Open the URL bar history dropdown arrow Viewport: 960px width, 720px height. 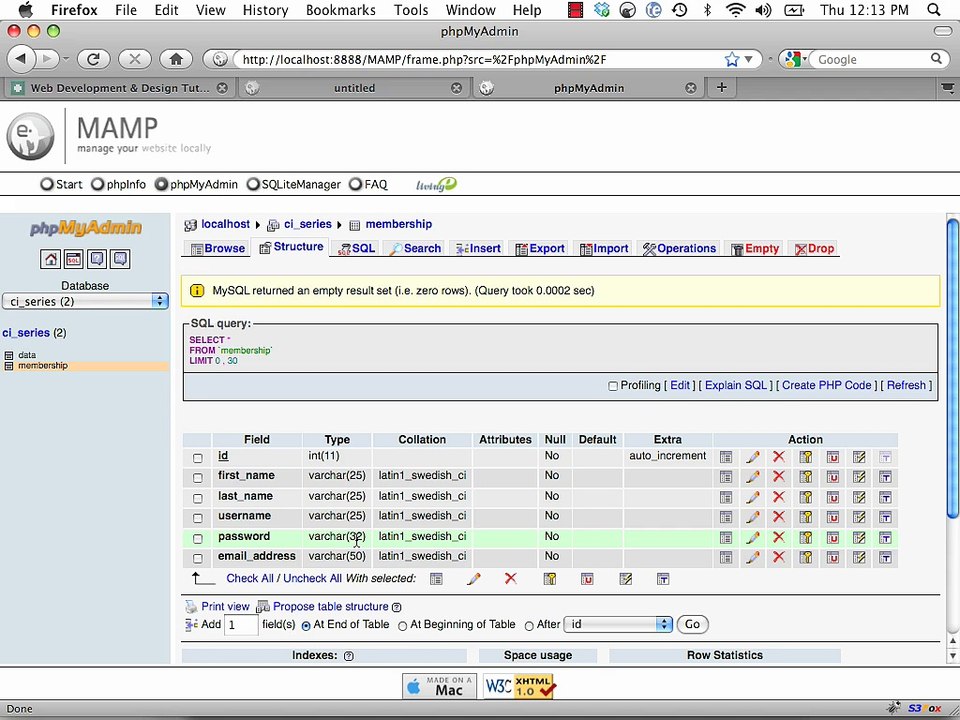pos(748,59)
